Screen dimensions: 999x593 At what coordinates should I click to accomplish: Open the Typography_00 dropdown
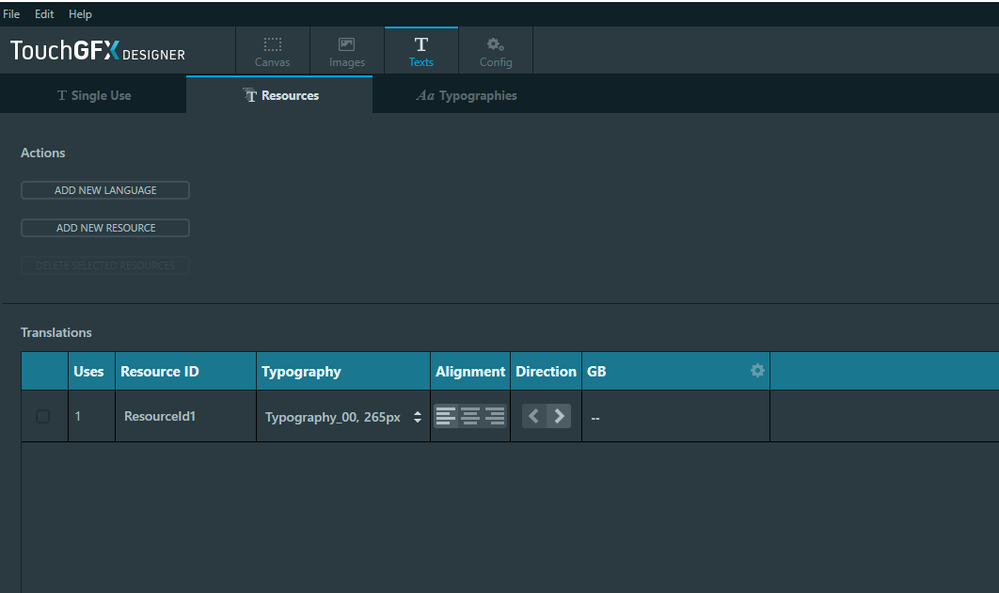pos(343,417)
